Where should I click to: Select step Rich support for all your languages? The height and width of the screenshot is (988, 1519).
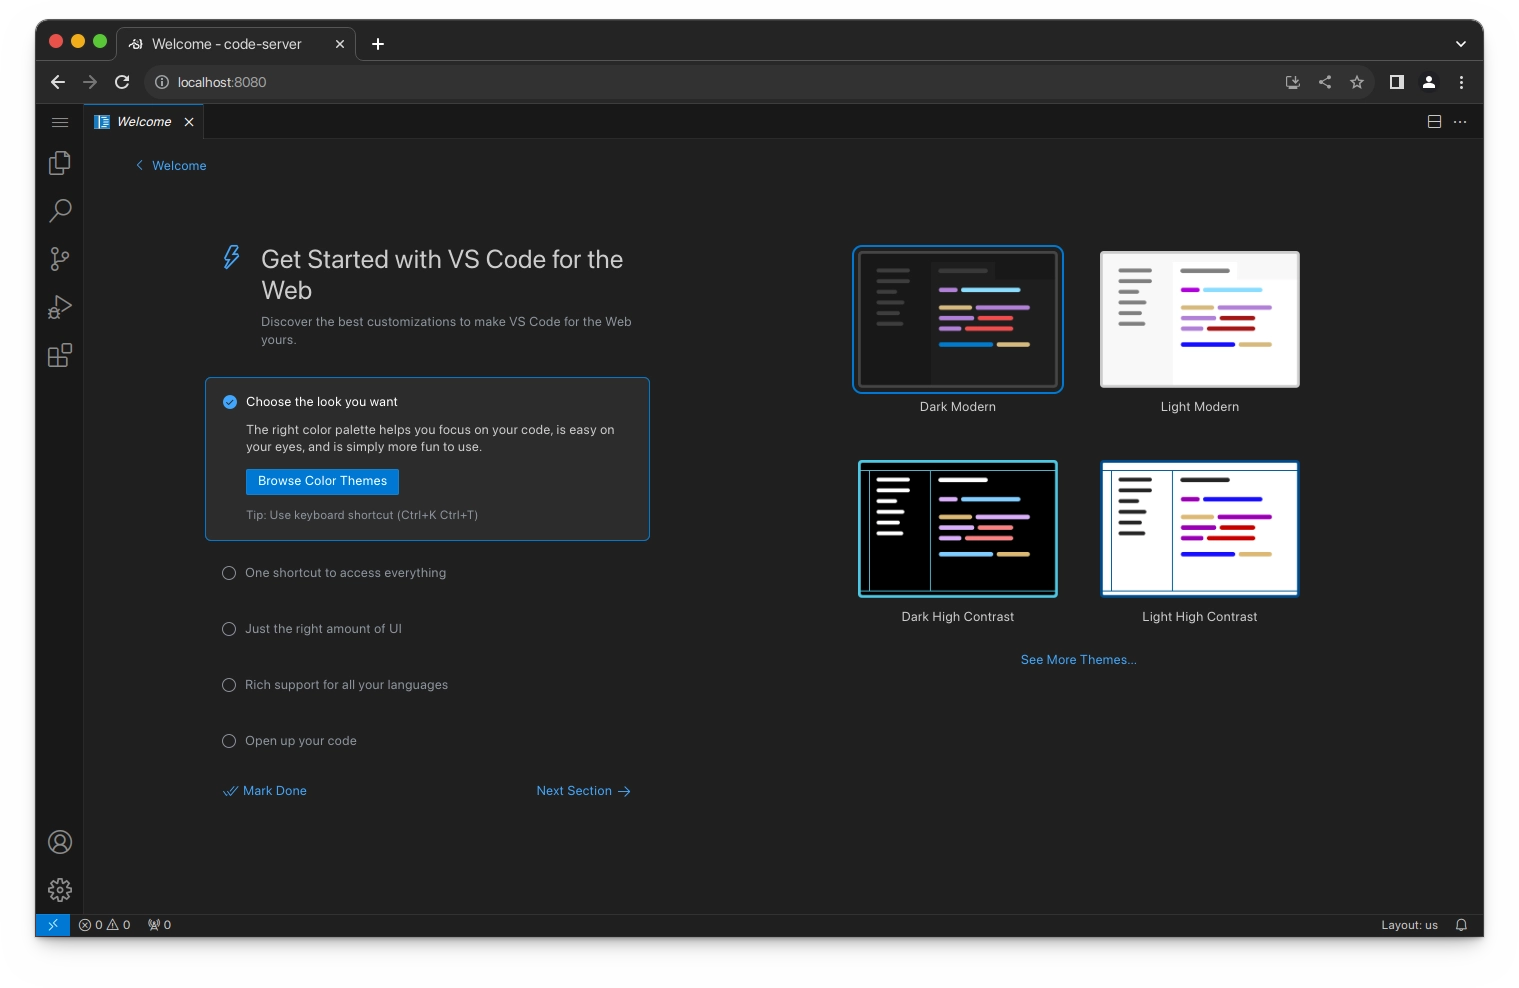pos(335,685)
